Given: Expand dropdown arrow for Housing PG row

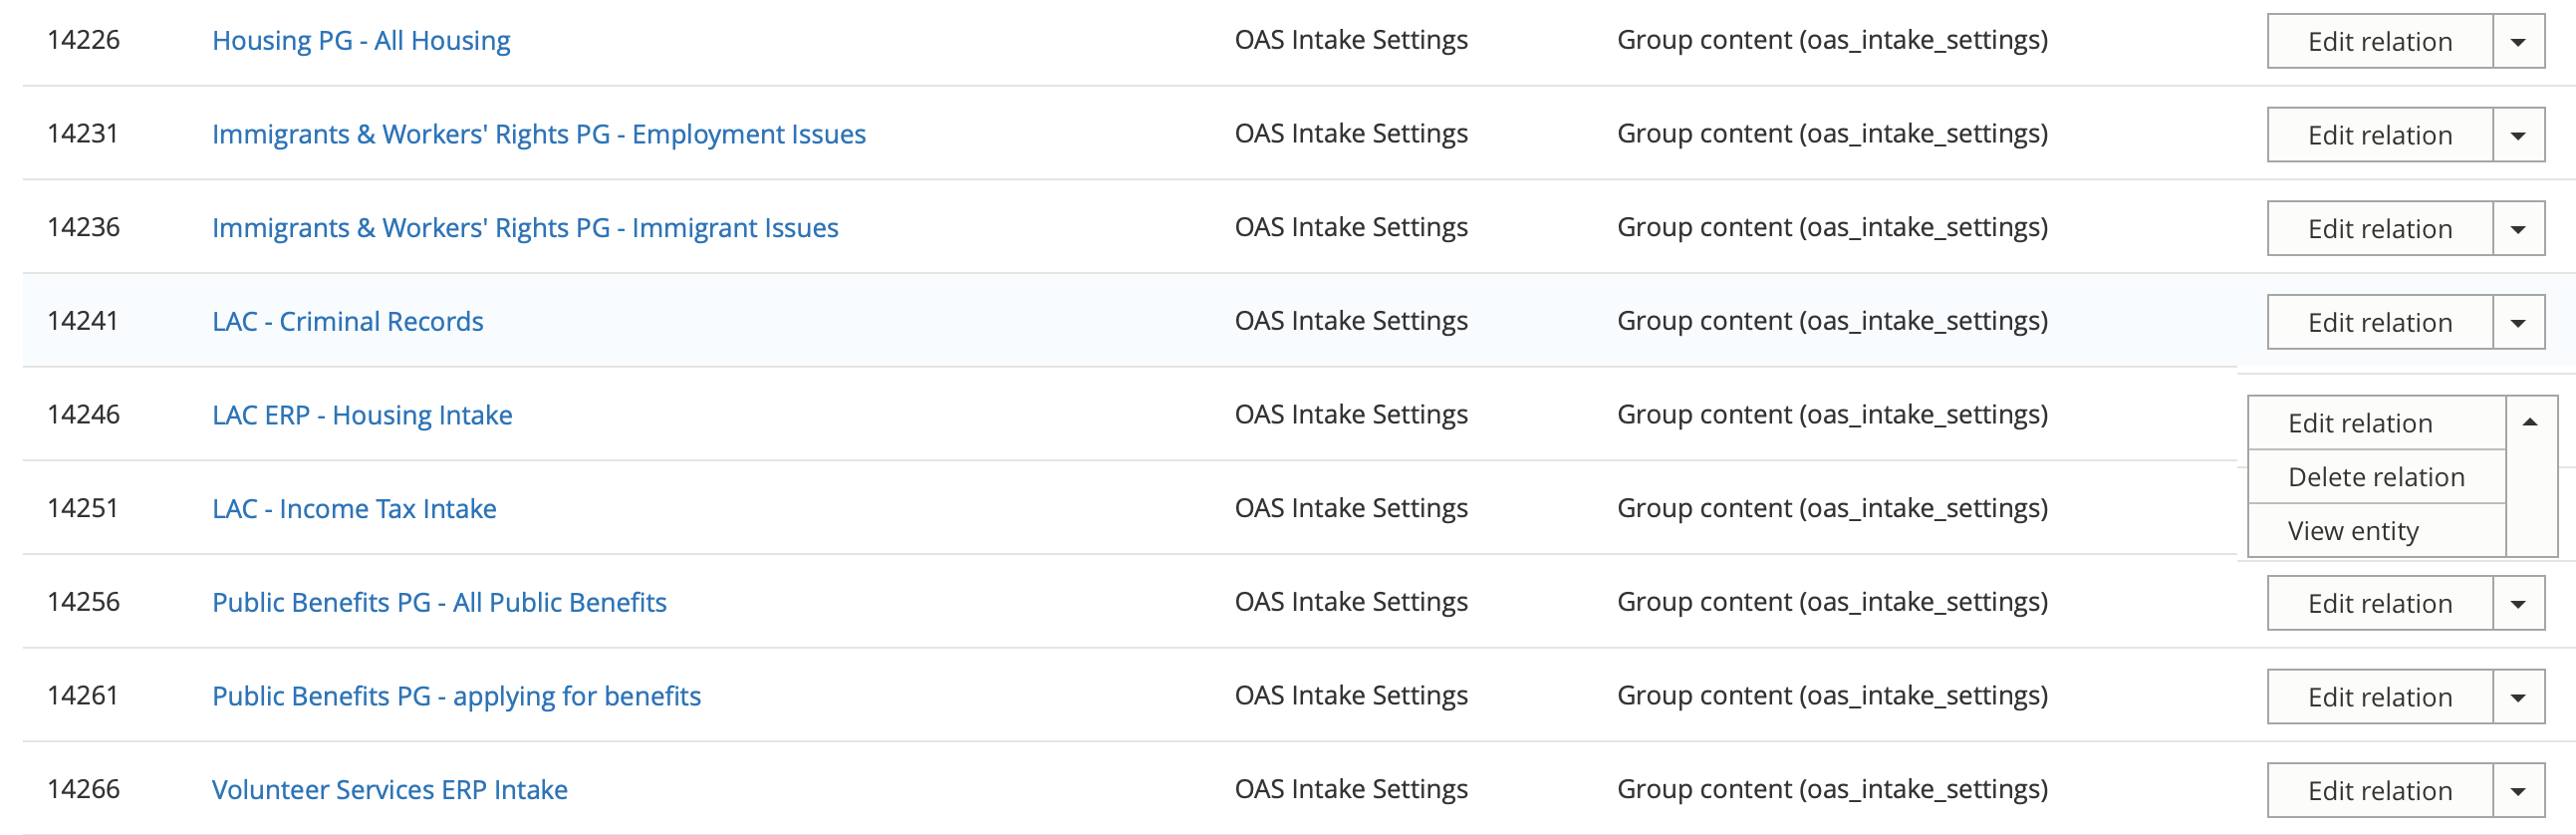Looking at the screenshot, I should click(2518, 42).
